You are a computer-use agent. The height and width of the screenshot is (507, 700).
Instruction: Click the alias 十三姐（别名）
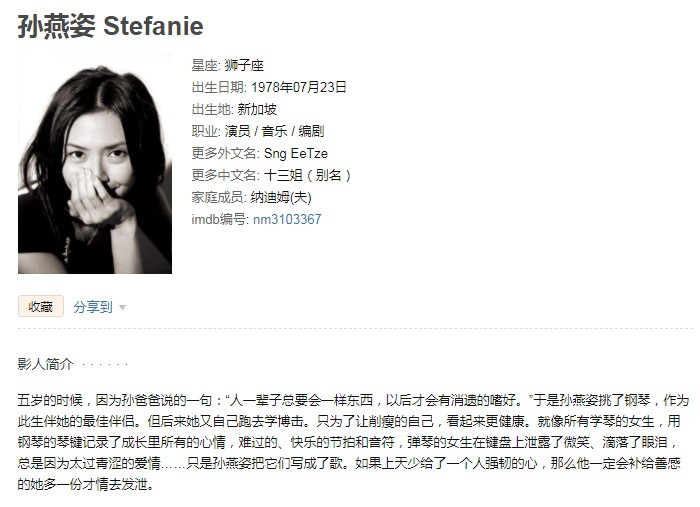click(308, 175)
